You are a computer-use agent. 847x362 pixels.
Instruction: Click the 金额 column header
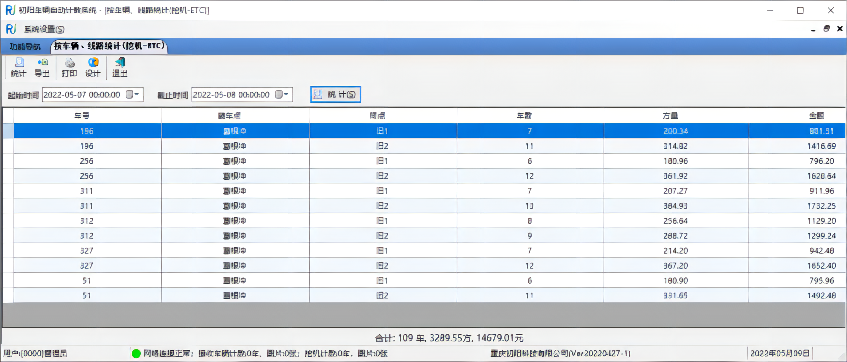[x=797, y=116]
